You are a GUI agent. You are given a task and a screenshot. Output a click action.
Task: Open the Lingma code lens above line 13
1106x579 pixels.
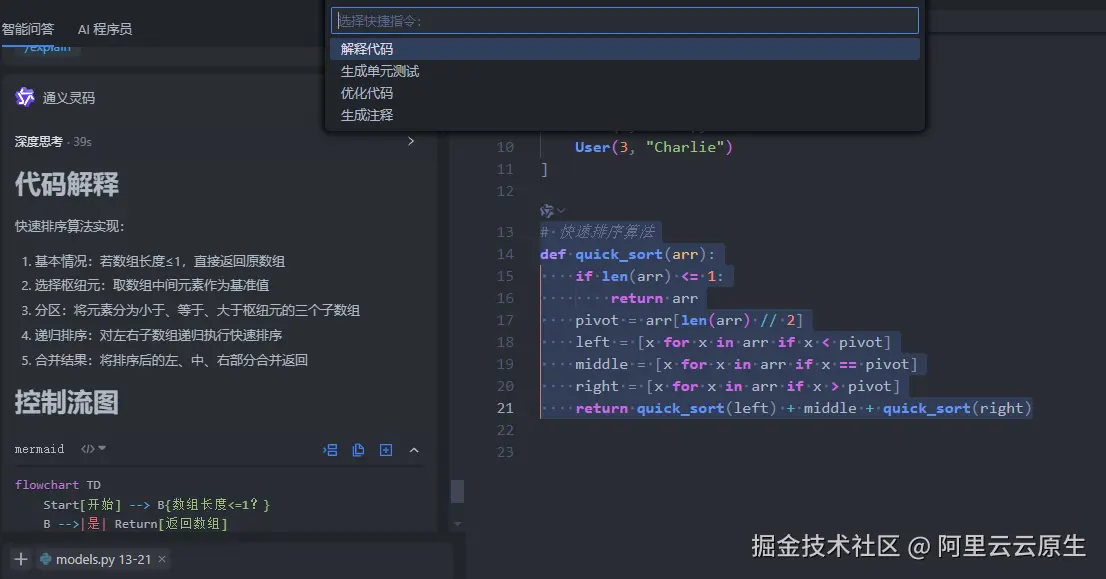(552, 210)
